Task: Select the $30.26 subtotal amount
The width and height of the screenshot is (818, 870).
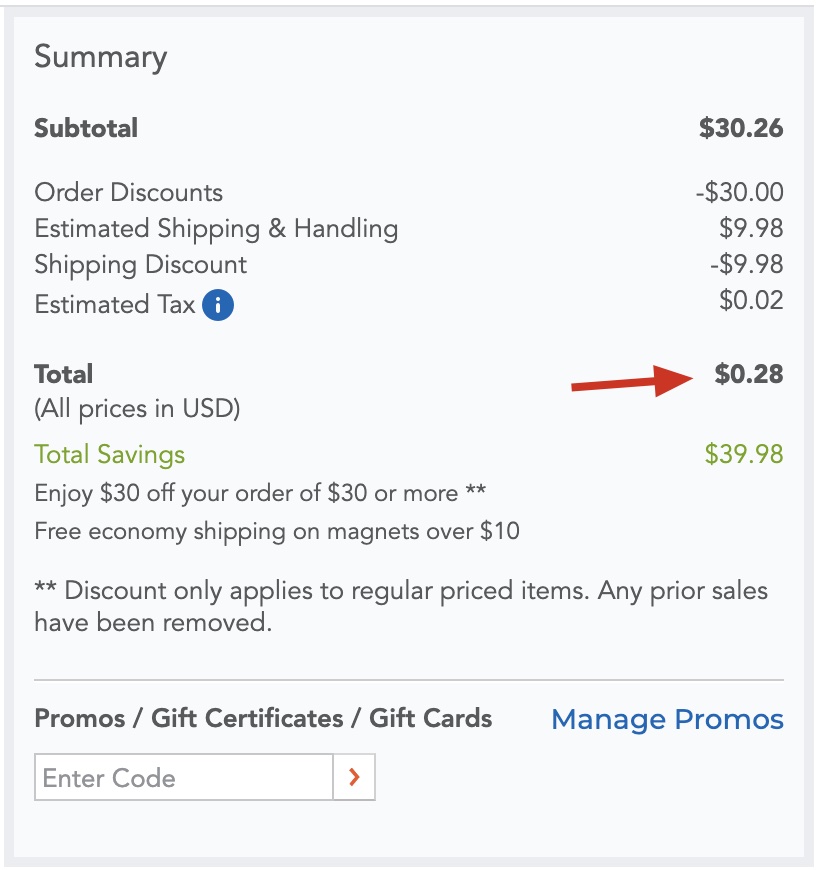Action: (x=741, y=128)
